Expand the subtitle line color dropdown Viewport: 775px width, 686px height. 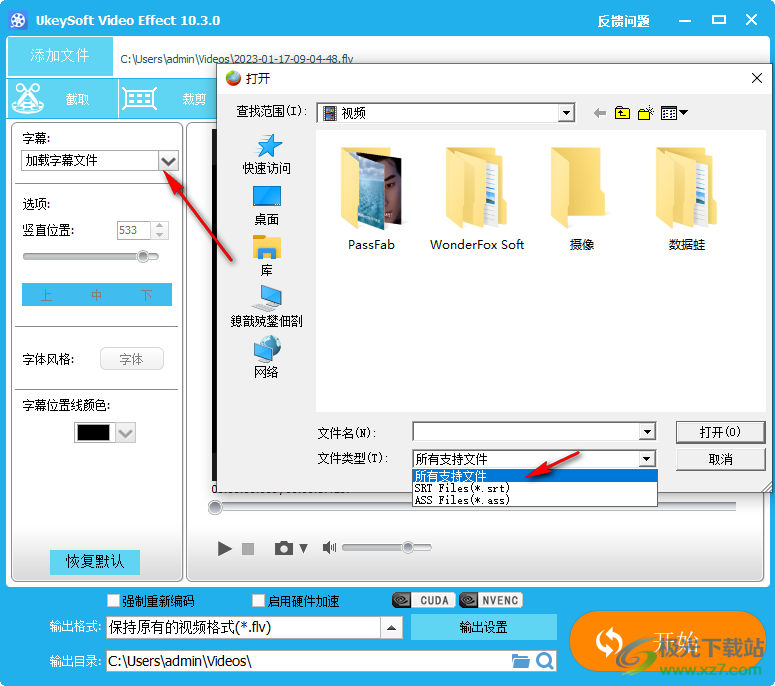(x=126, y=433)
